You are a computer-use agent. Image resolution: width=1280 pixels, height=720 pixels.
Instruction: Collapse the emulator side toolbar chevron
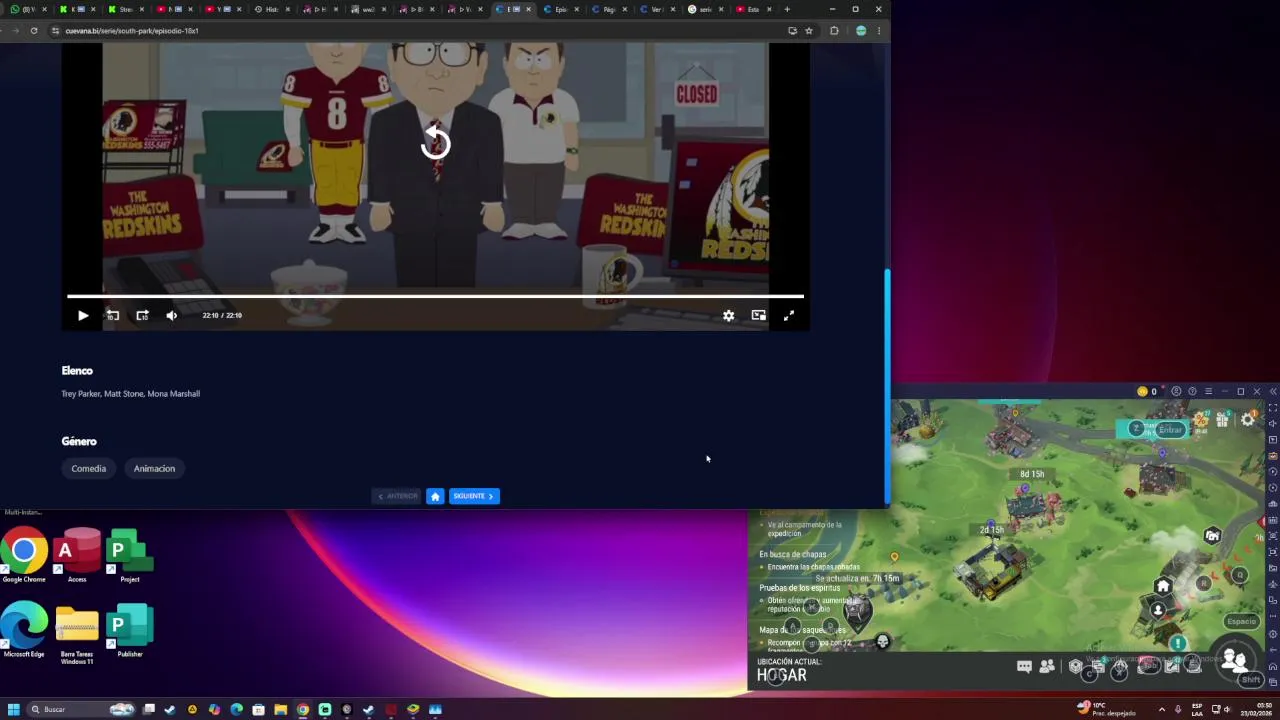tap(1273, 391)
